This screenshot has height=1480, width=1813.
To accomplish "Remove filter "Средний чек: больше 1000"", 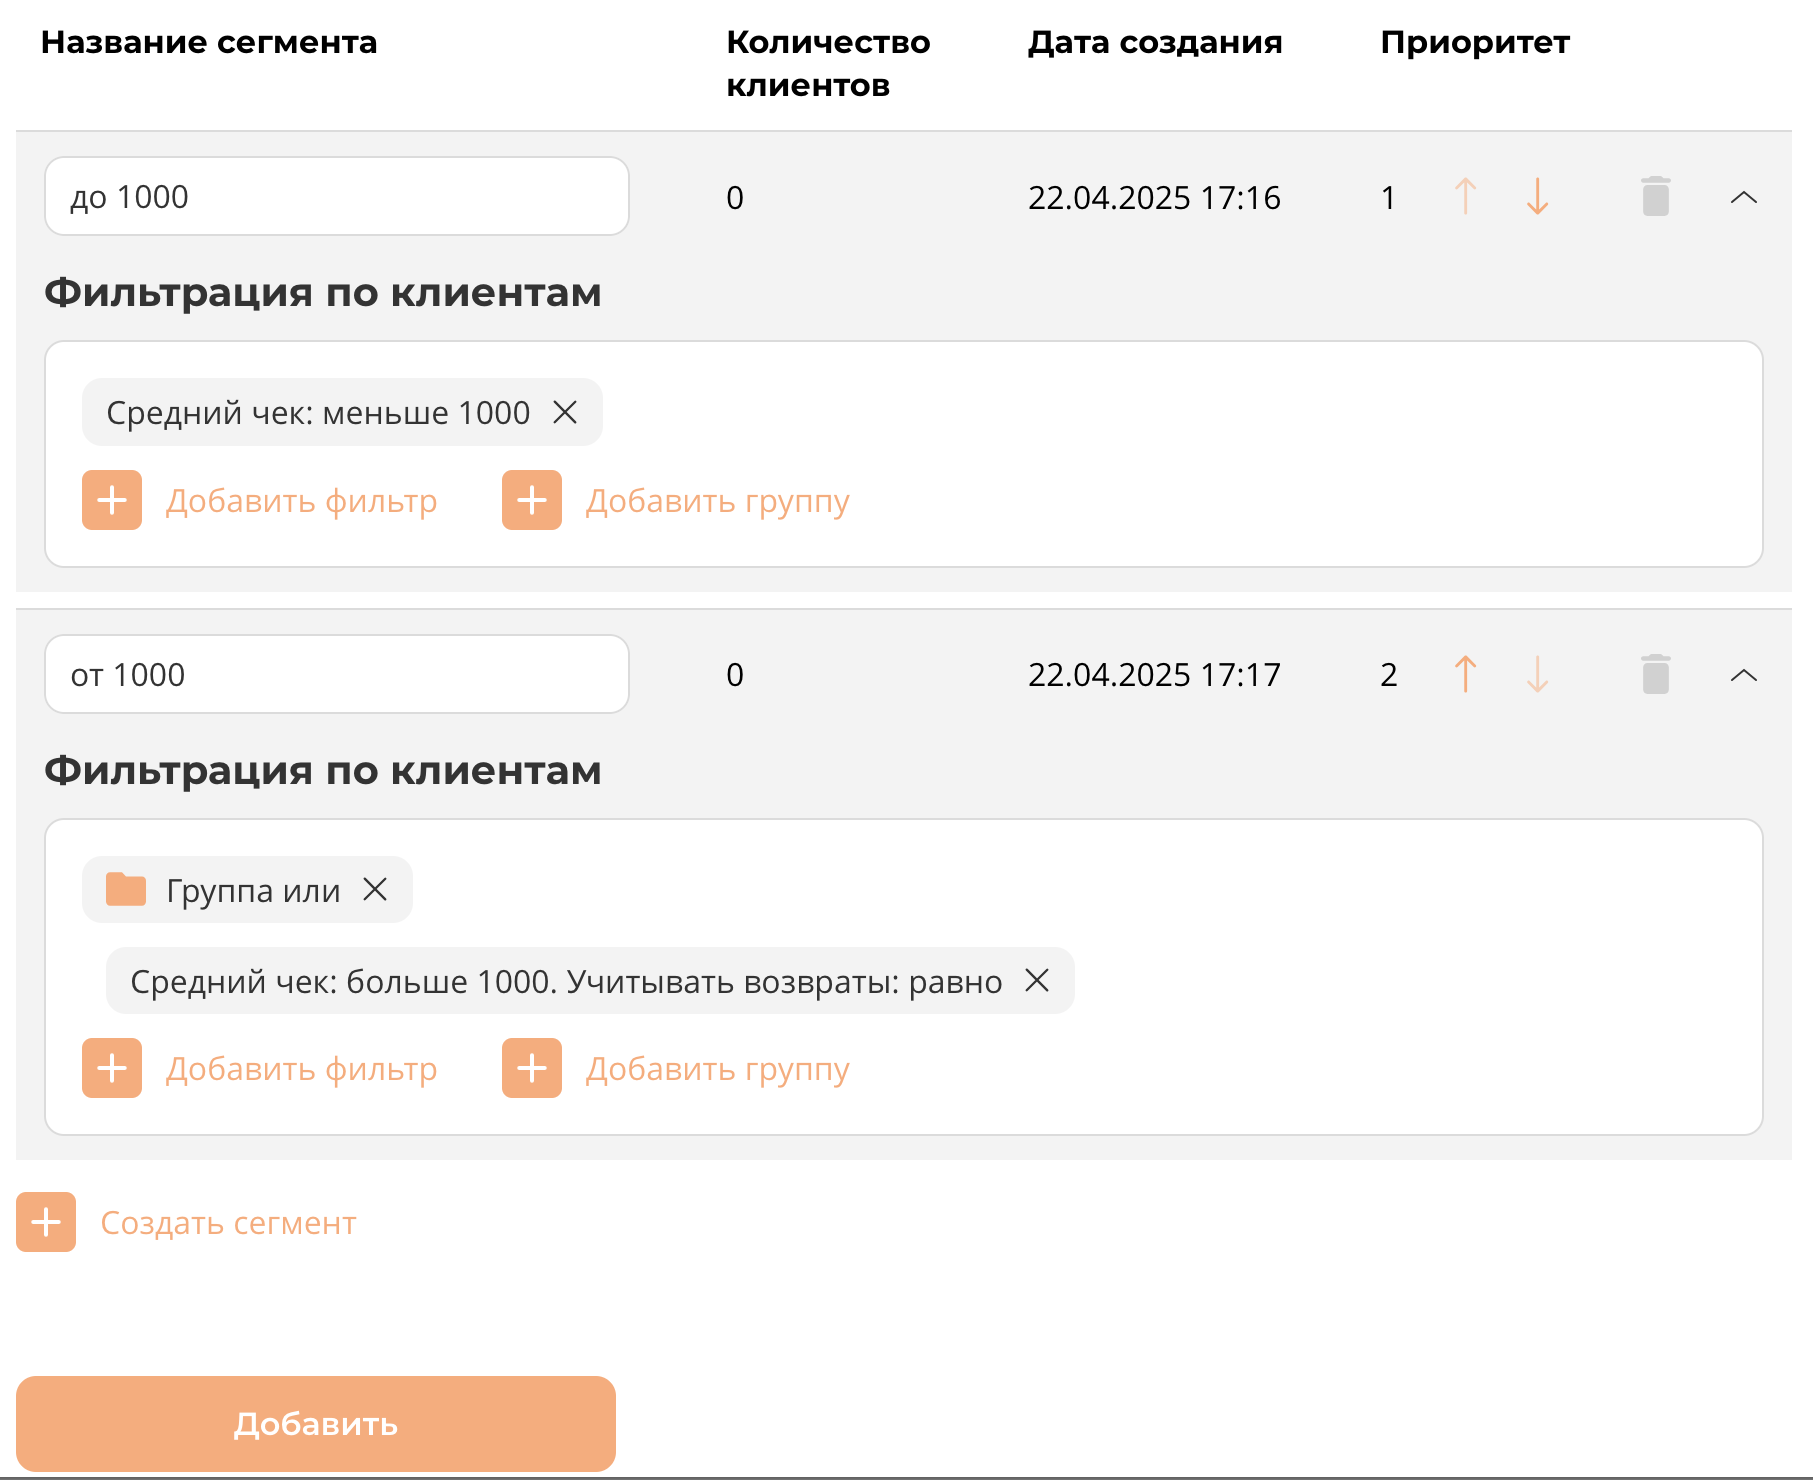I will coord(1037,981).
